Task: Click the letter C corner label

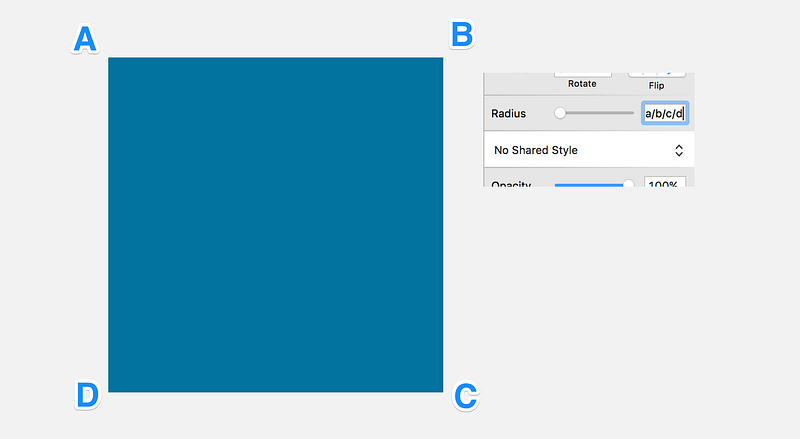Action: point(465,396)
